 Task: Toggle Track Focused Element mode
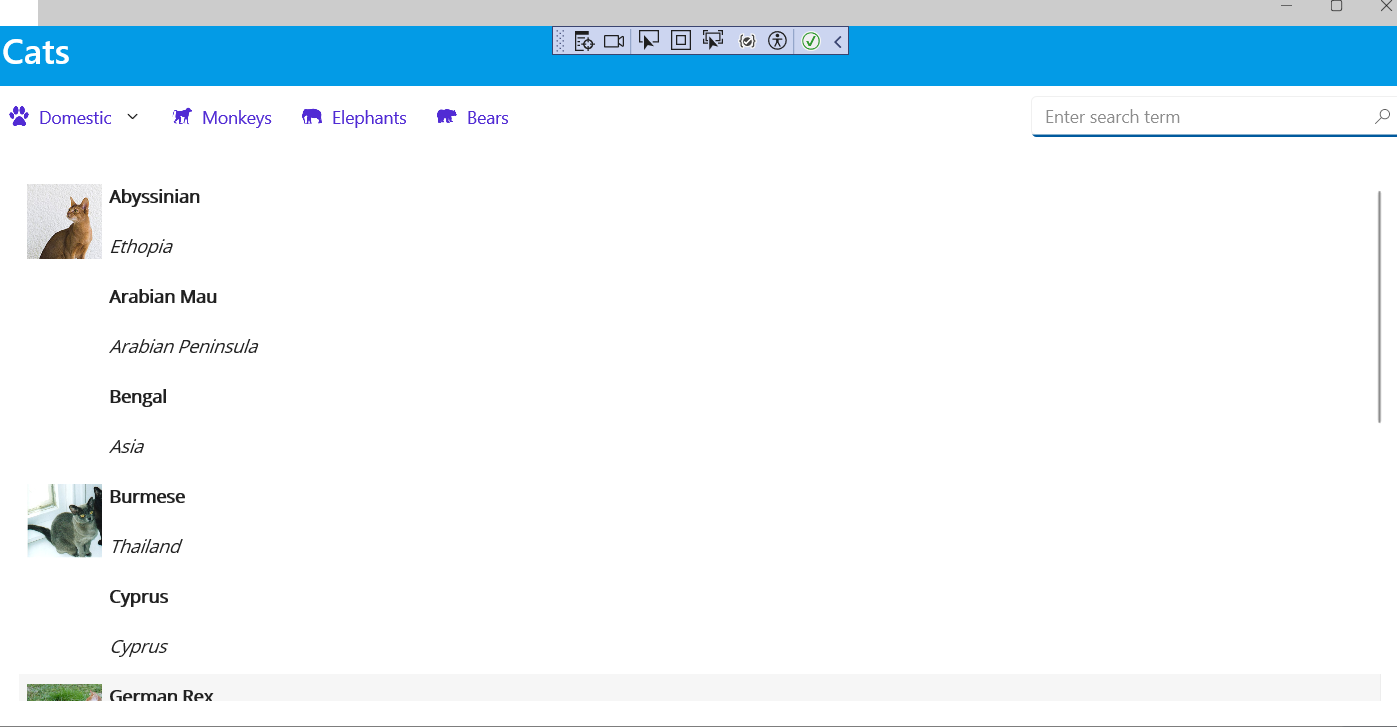point(712,40)
